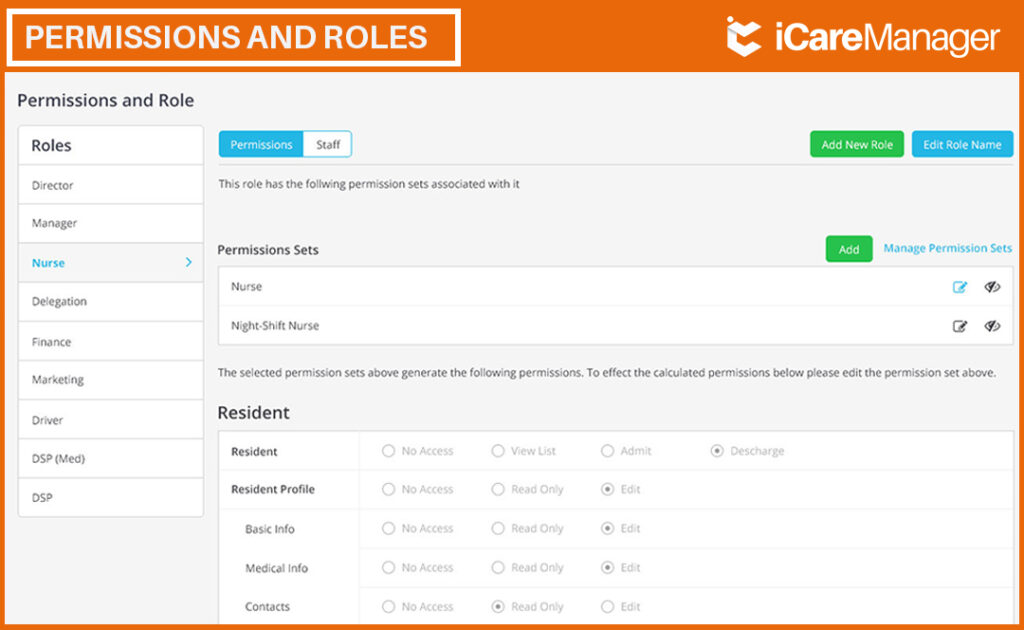Expand the Nurse role chevron
The width and height of the screenshot is (1024, 630).
pyautogui.click(x=189, y=262)
